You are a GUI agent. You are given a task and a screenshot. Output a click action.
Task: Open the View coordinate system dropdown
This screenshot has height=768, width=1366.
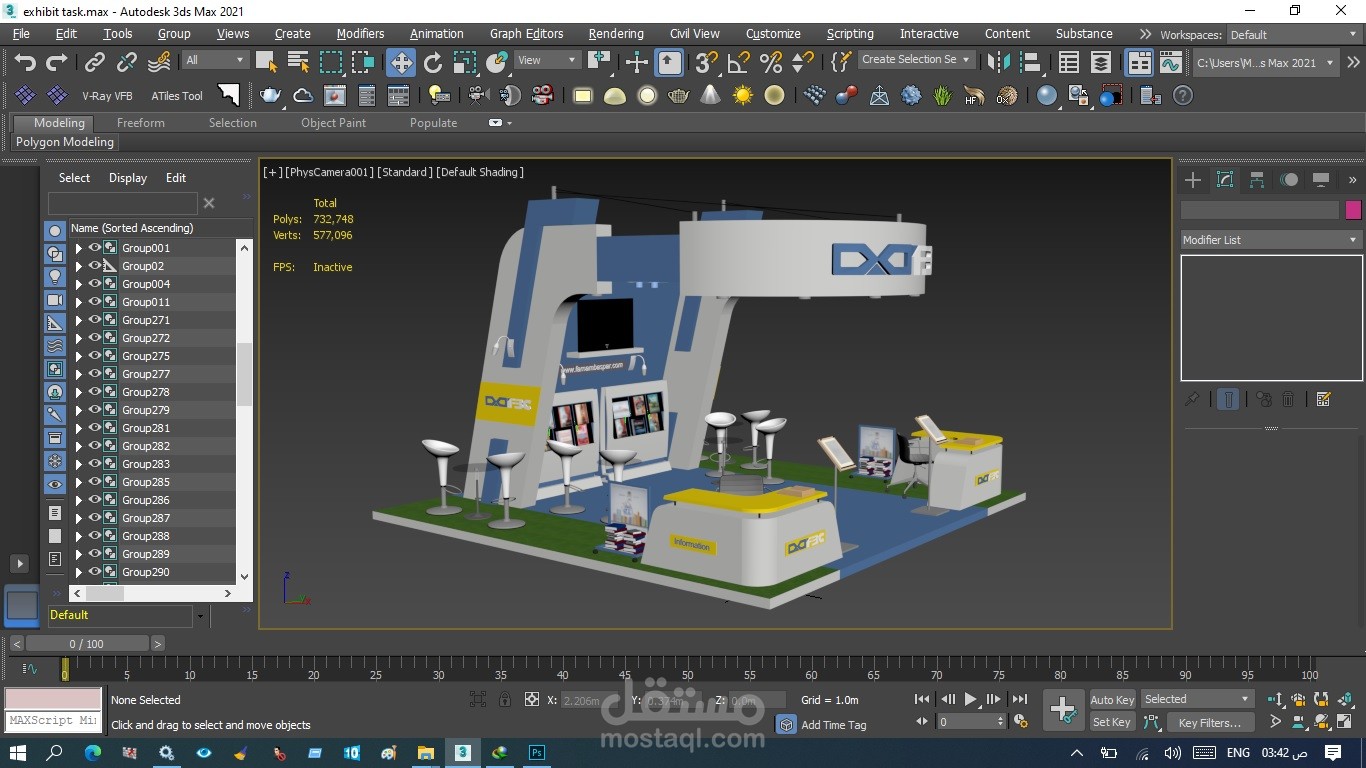tap(546, 60)
